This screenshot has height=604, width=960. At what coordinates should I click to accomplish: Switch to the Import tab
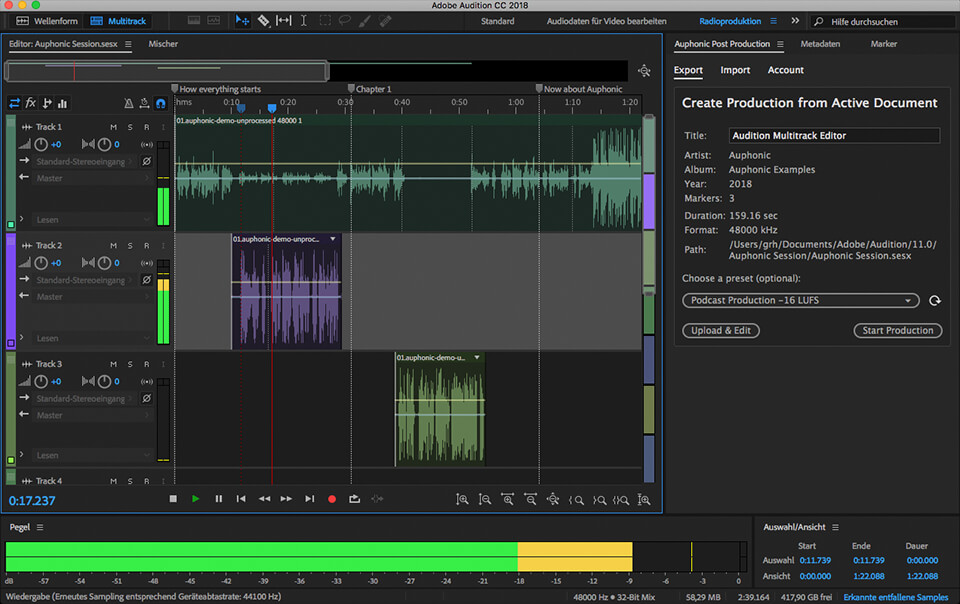tap(735, 70)
